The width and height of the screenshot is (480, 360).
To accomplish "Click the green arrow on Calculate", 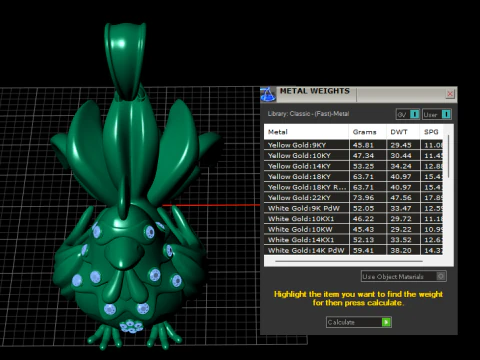I will (x=386, y=322).
